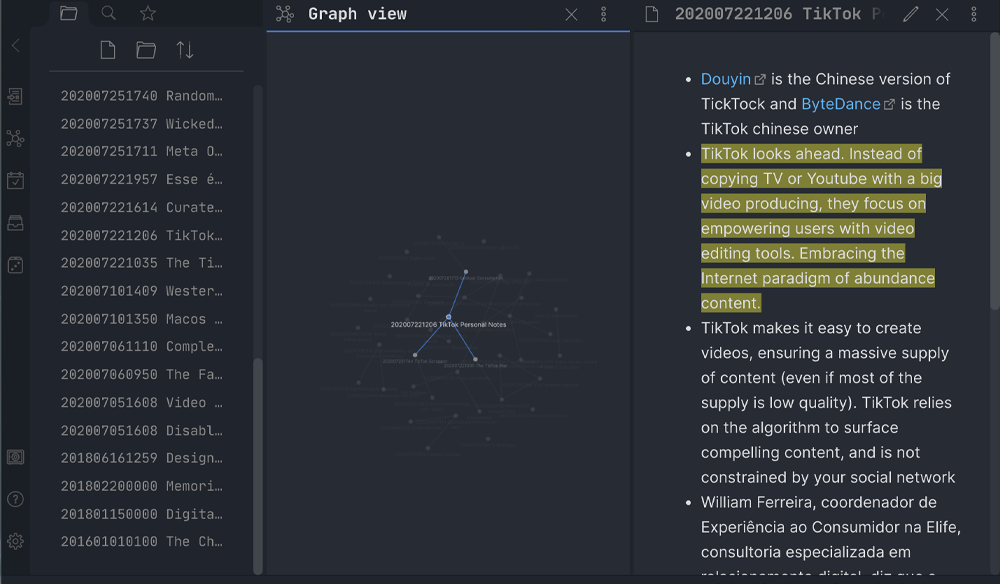1000x584 pixels.
Task: Open the starred notes tab
Action: [148, 13]
